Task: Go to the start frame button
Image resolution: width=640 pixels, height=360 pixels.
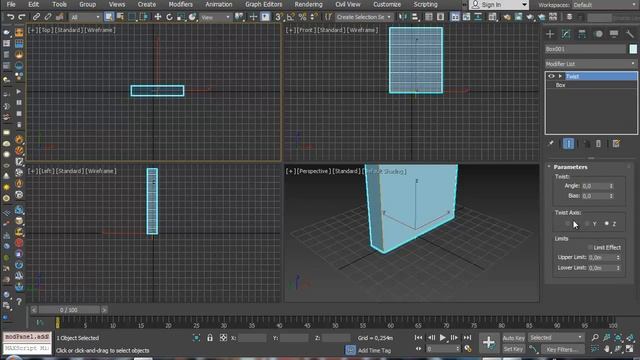Action: (418, 338)
